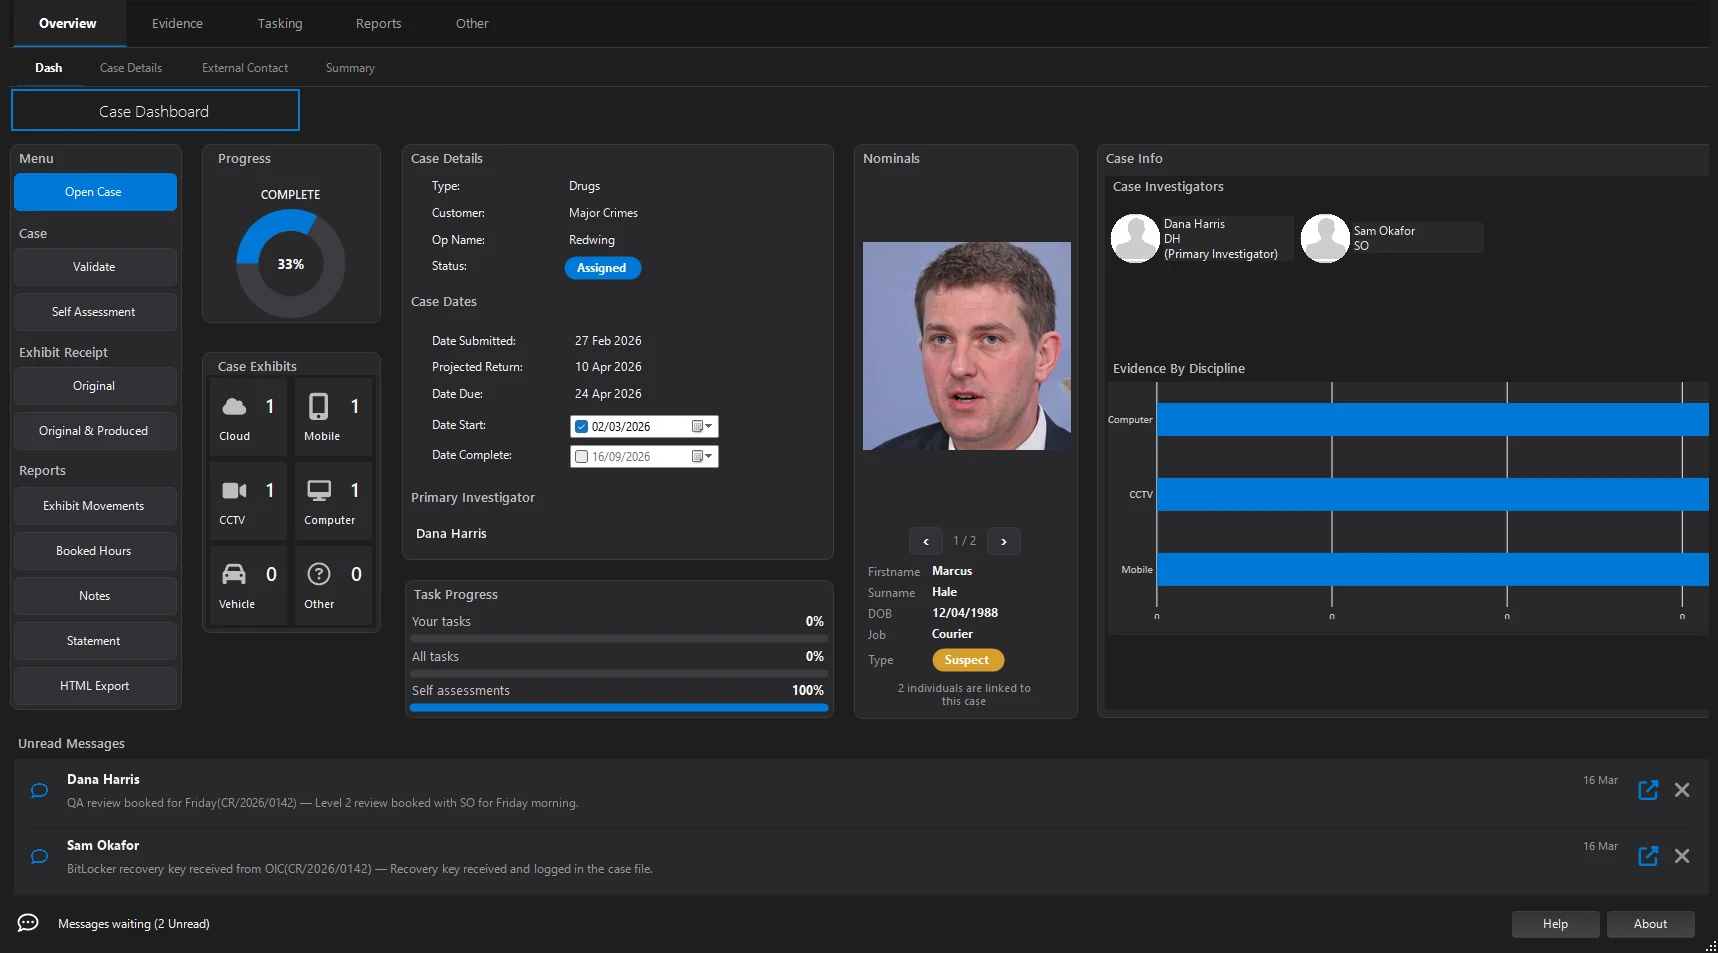Image resolution: width=1718 pixels, height=953 pixels.
Task: Select the Vehicle exhibits icon
Action: [x=234, y=574]
